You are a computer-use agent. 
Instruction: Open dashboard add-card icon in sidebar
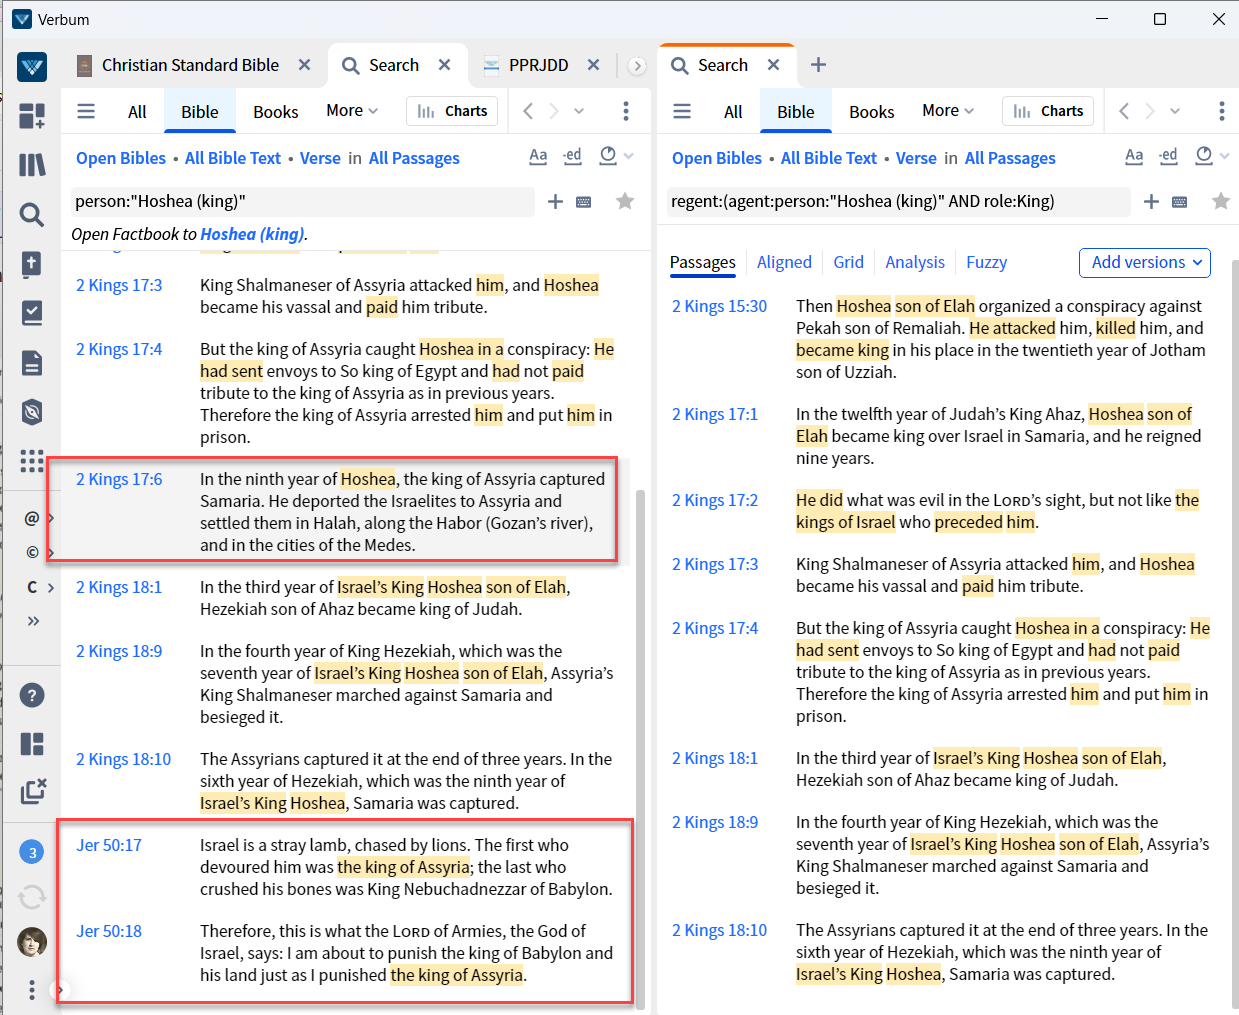(32, 116)
